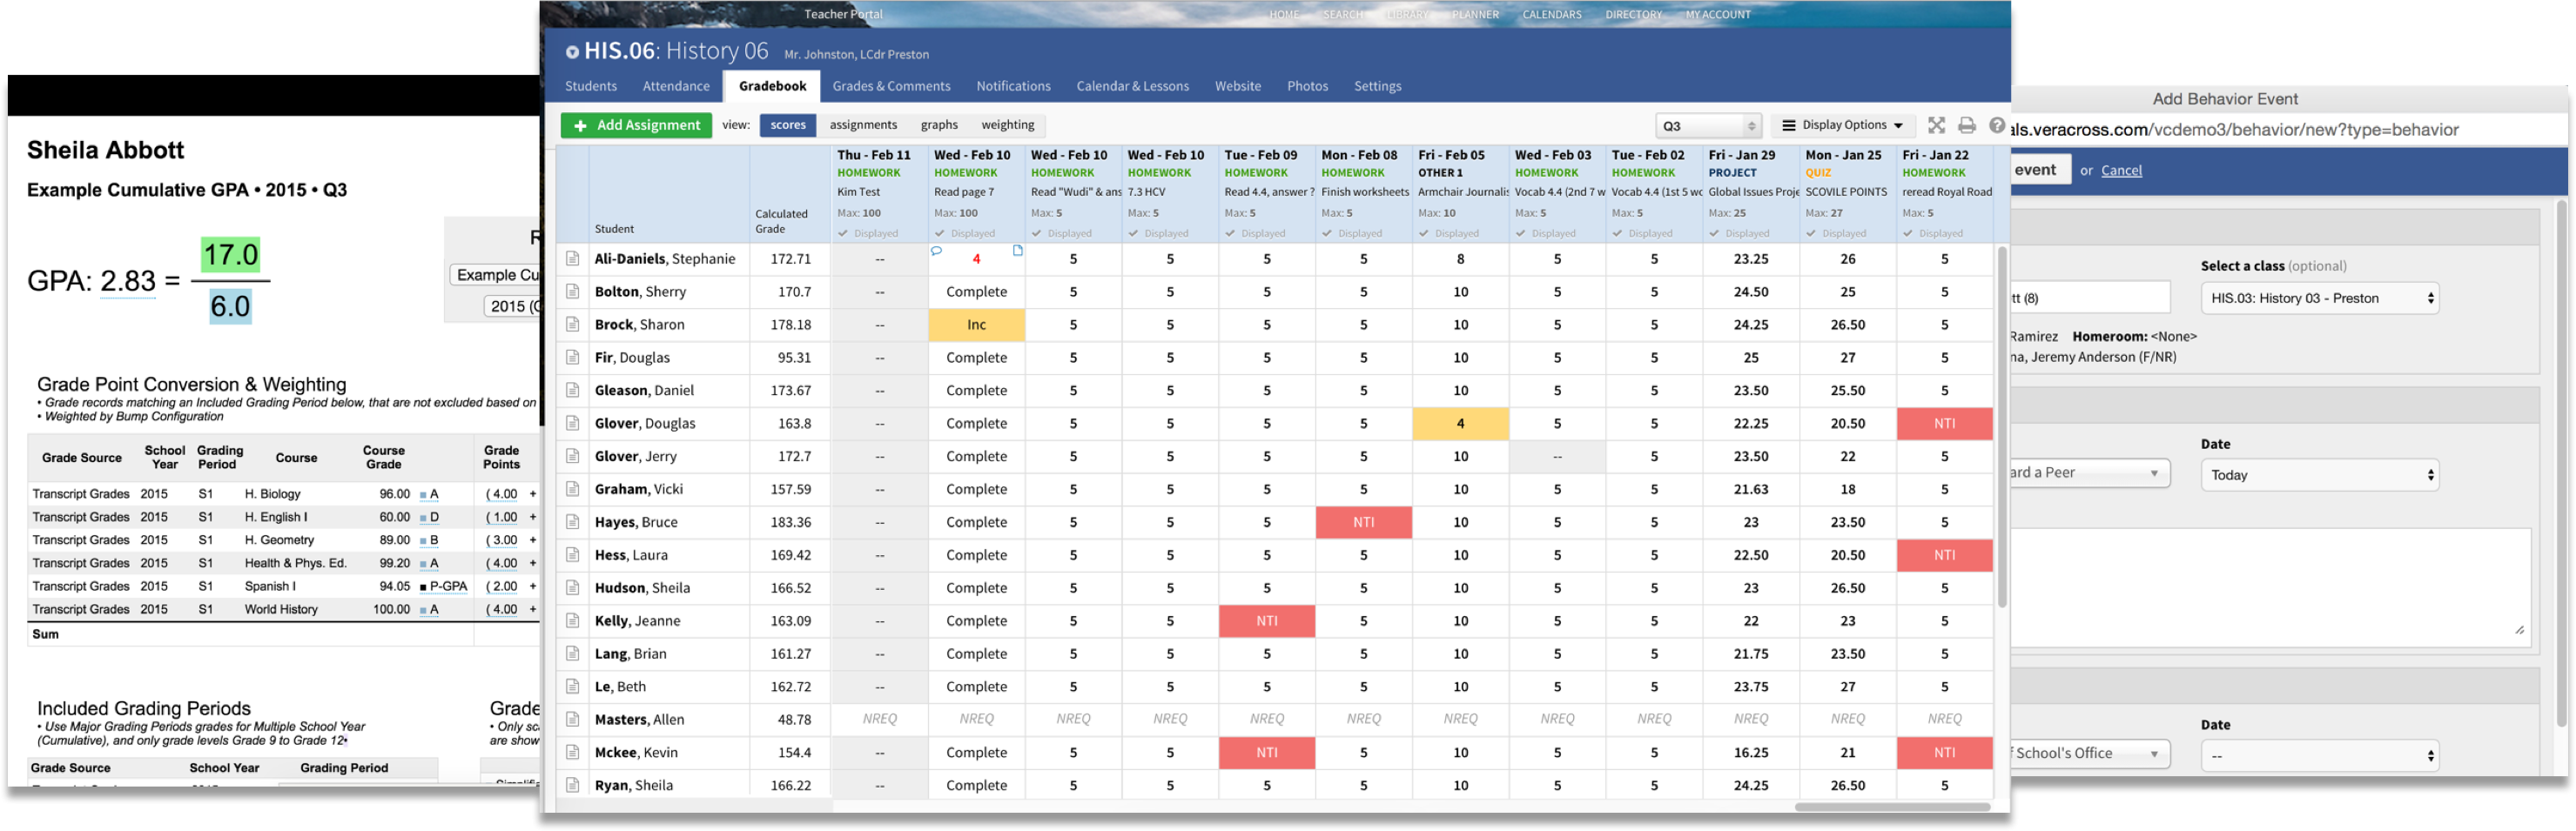Click the behavior event notes text area
The image size is (2576, 831).
[2270, 588]
